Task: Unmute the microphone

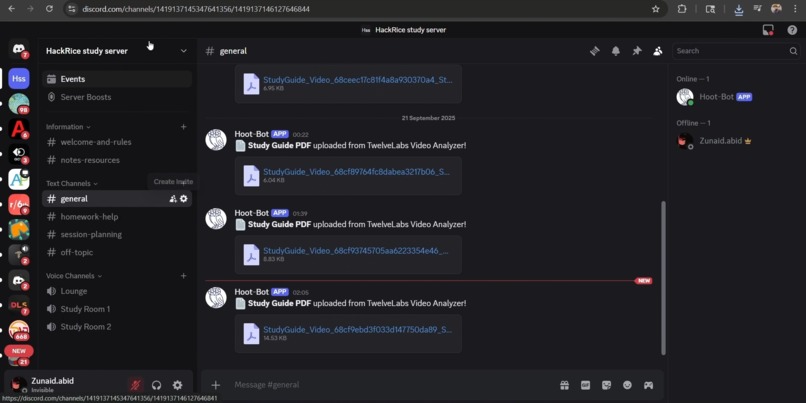Action: 136,385
